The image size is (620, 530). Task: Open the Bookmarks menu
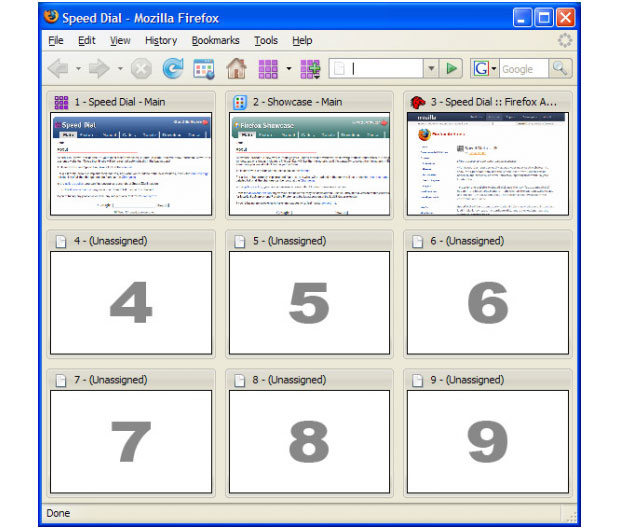(215, 40)
